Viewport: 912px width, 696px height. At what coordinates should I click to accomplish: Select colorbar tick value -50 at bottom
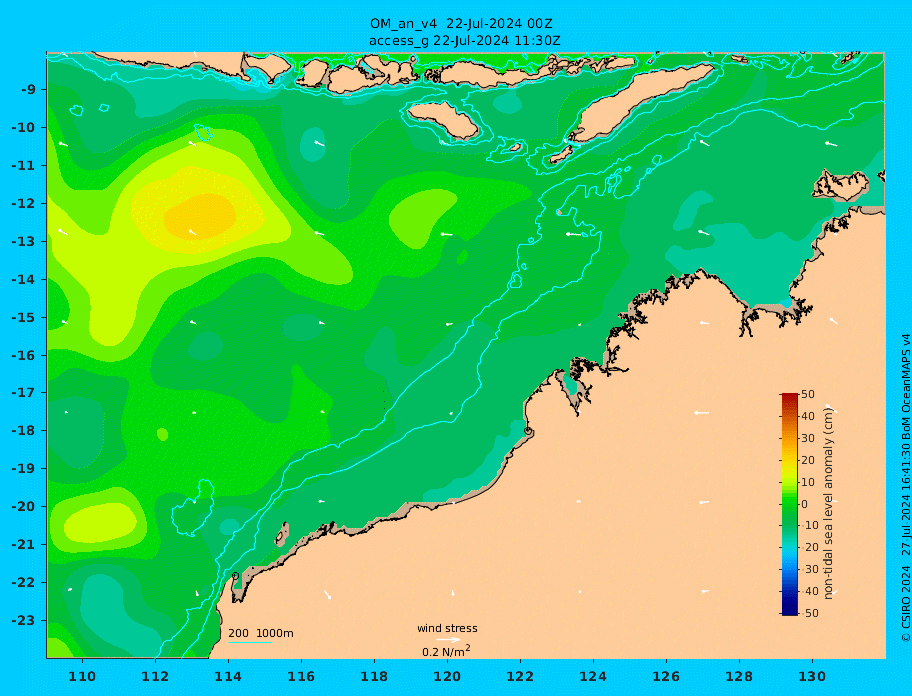click(808, 613)
